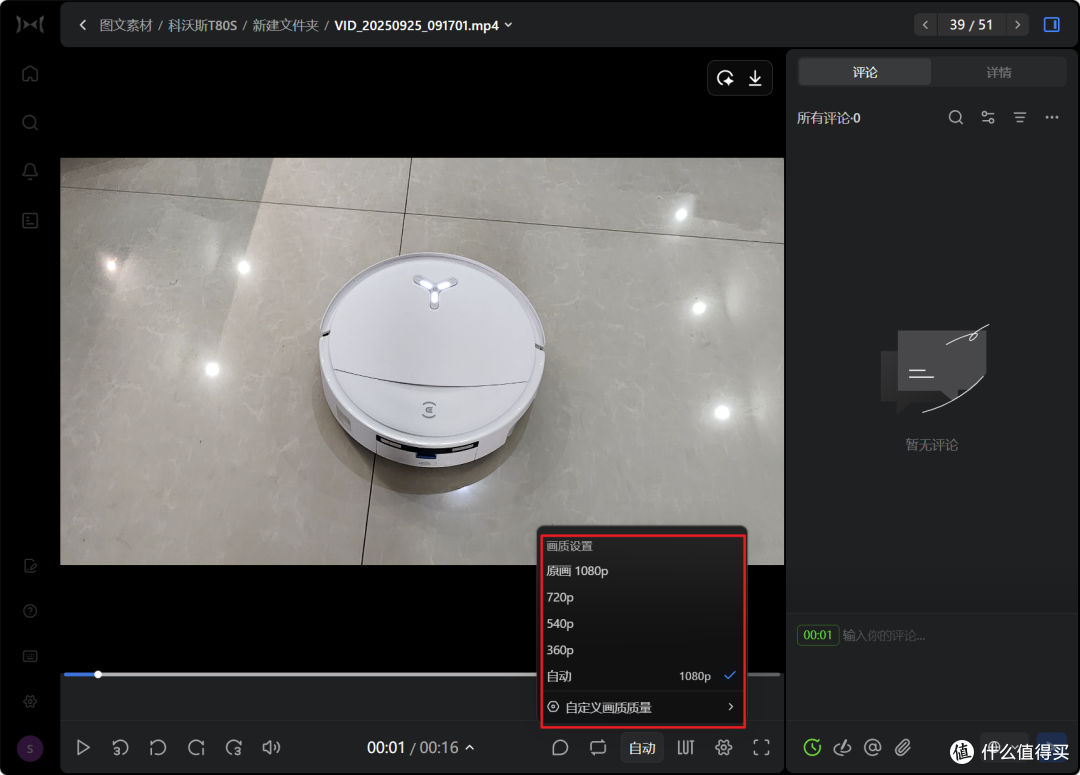Go back with the breadcrumb arrow
Screen dimensions: 1080x775
83,25
